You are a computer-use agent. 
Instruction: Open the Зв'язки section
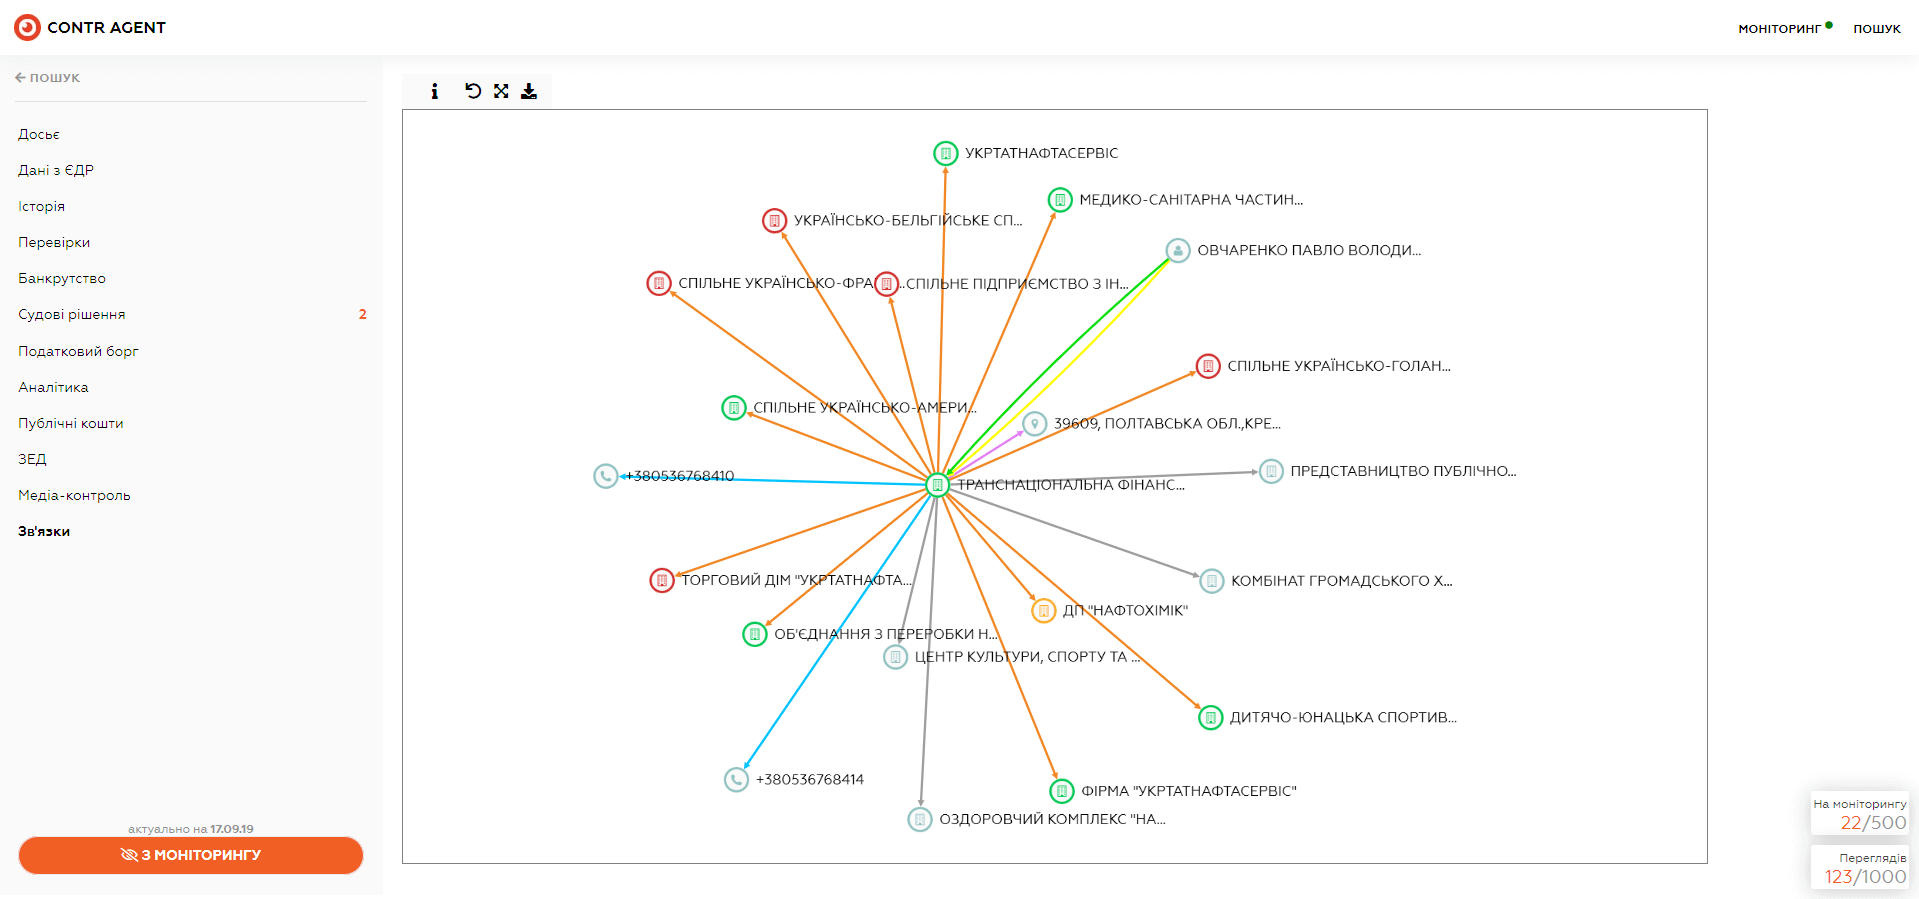(44, 531)
